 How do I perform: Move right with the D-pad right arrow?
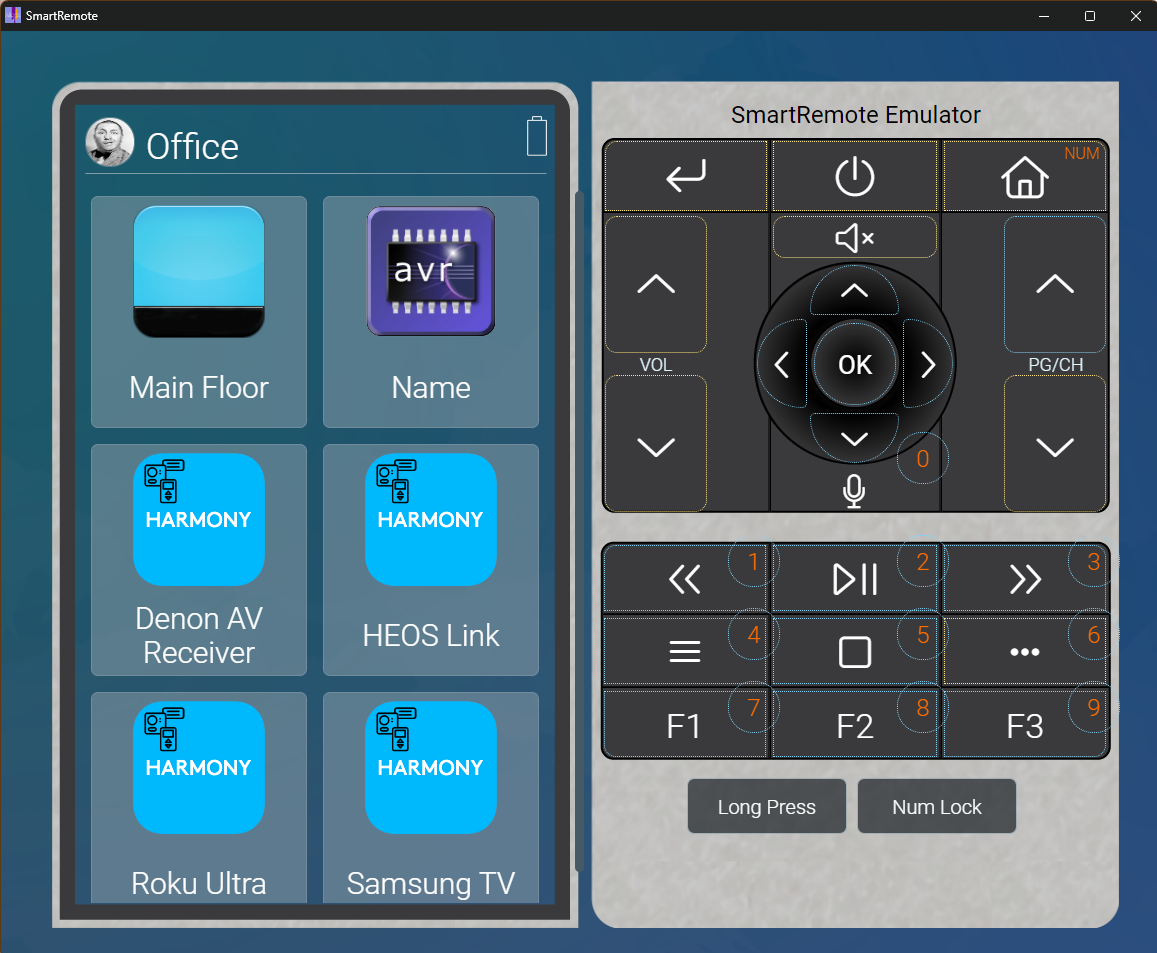tap(928, 364)
